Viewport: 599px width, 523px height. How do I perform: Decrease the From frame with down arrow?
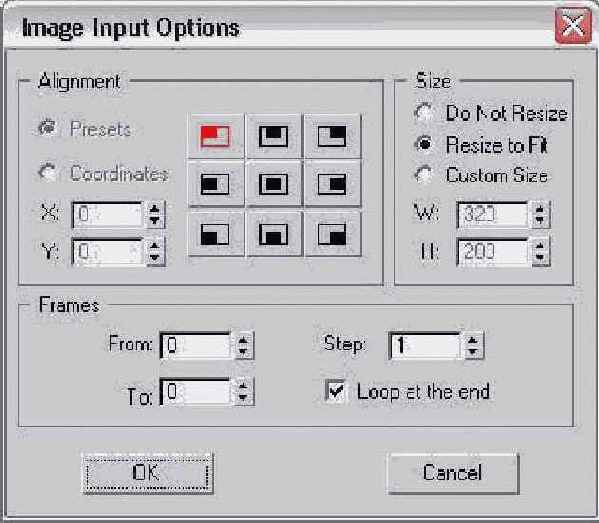243,351
